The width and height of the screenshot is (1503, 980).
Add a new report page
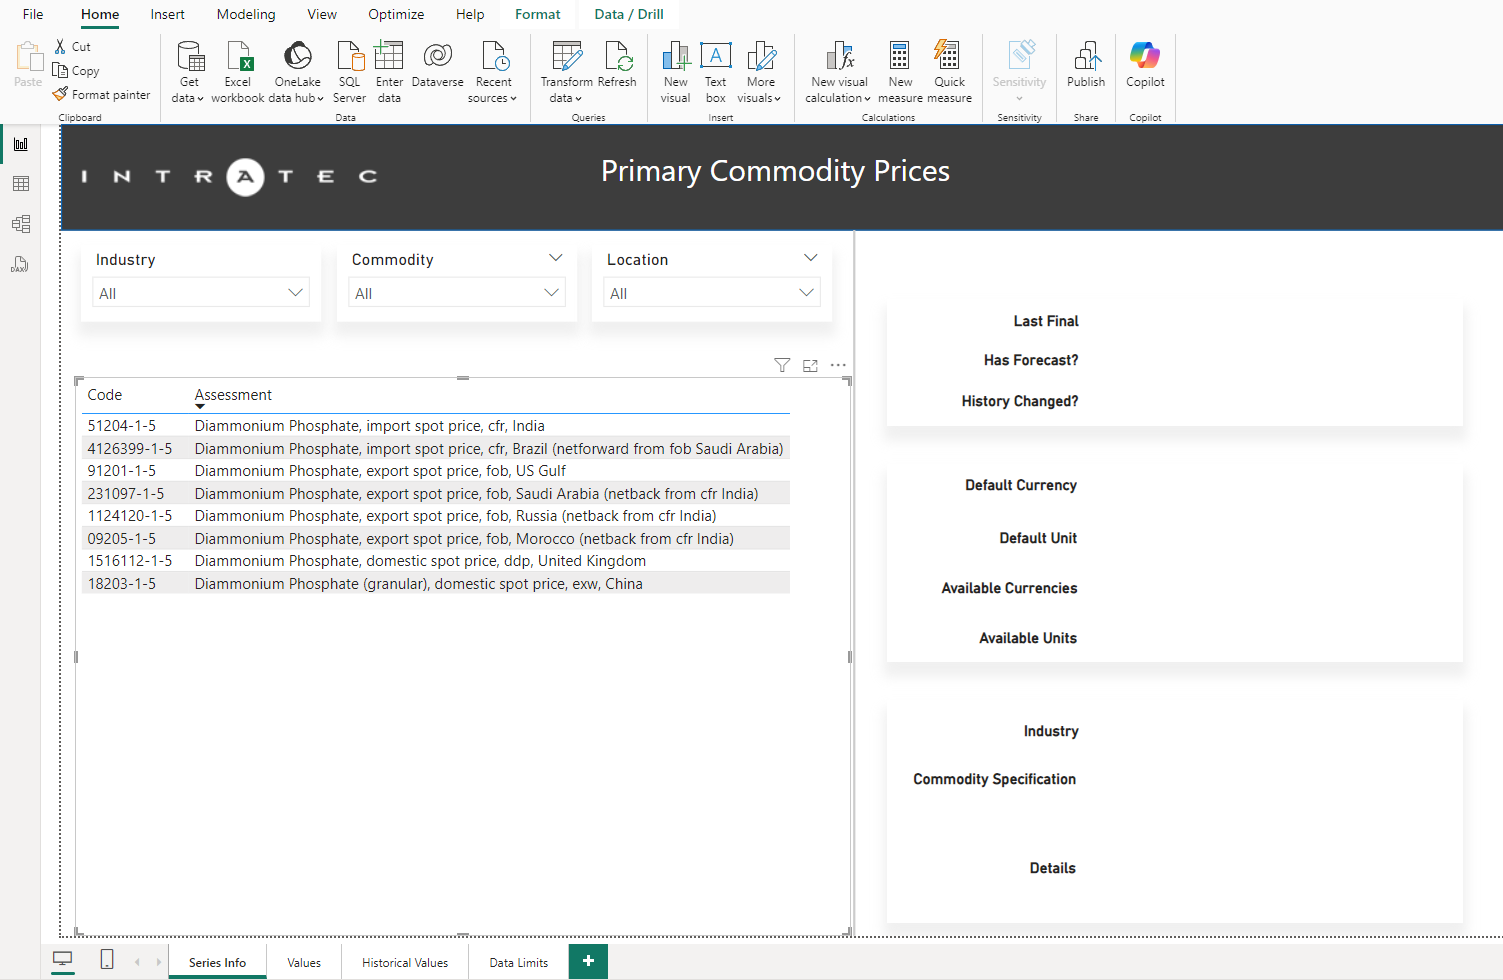[588, 961]
